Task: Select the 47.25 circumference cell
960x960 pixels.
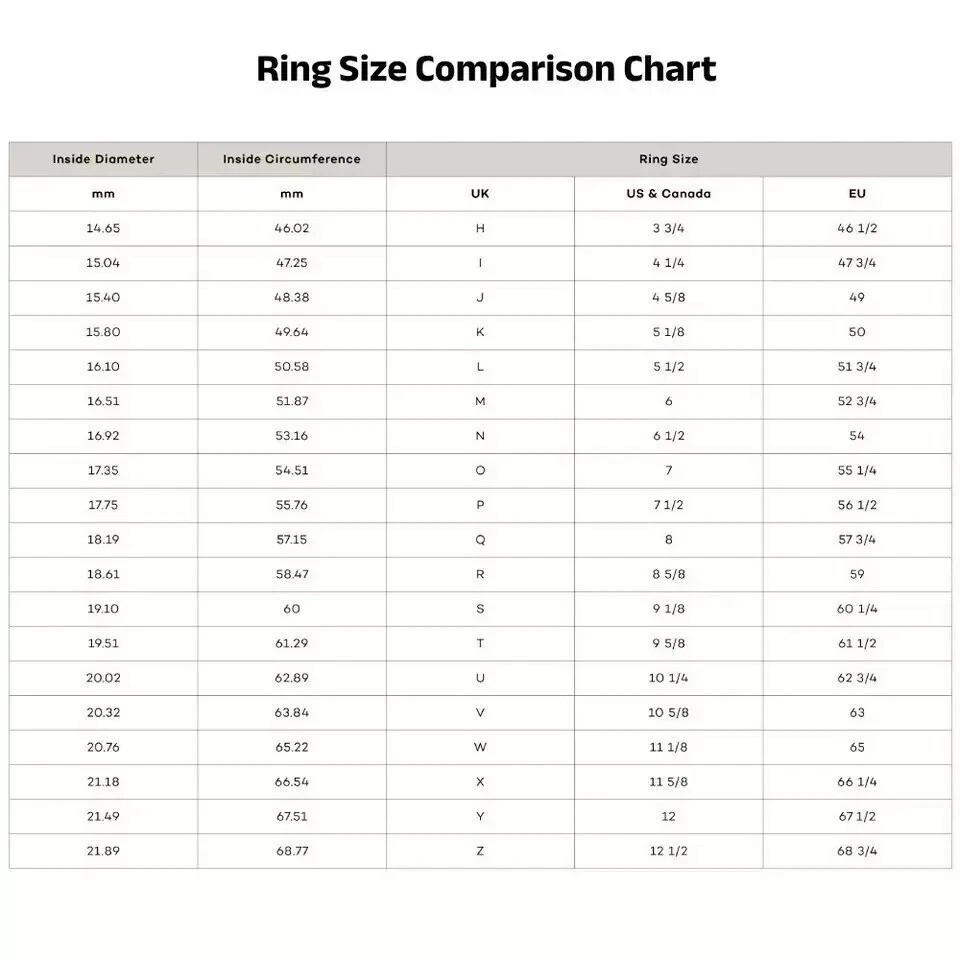Action: (291, 263)
